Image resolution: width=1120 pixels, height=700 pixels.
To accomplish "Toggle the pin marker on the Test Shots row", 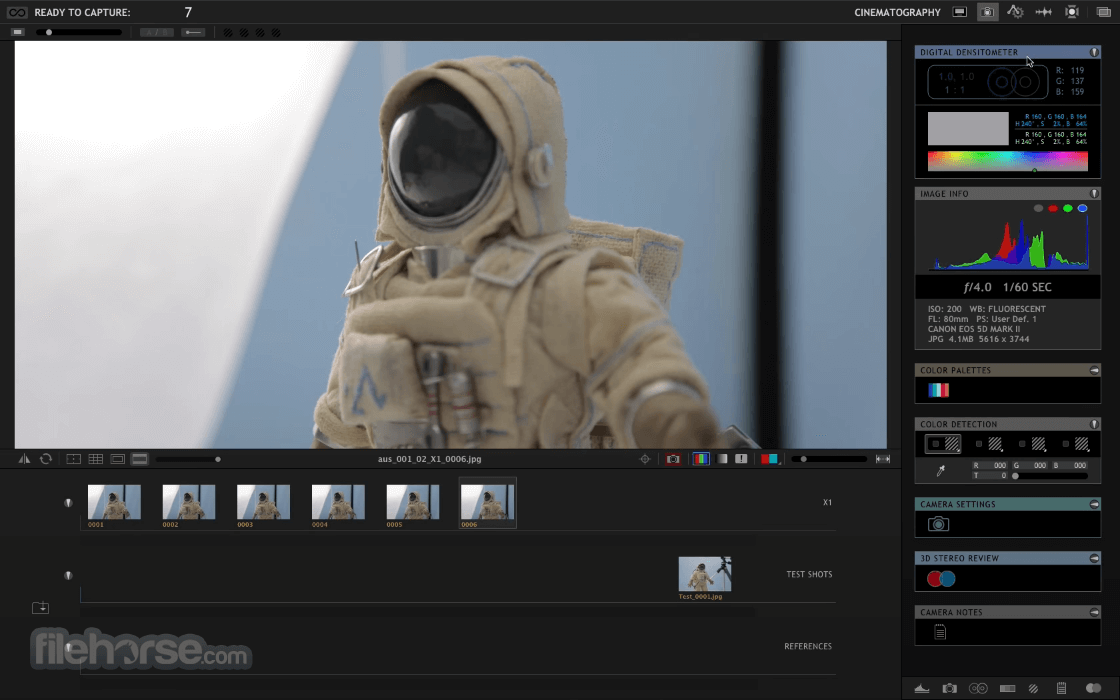I will pyautogui.click(x=69, y=576).
